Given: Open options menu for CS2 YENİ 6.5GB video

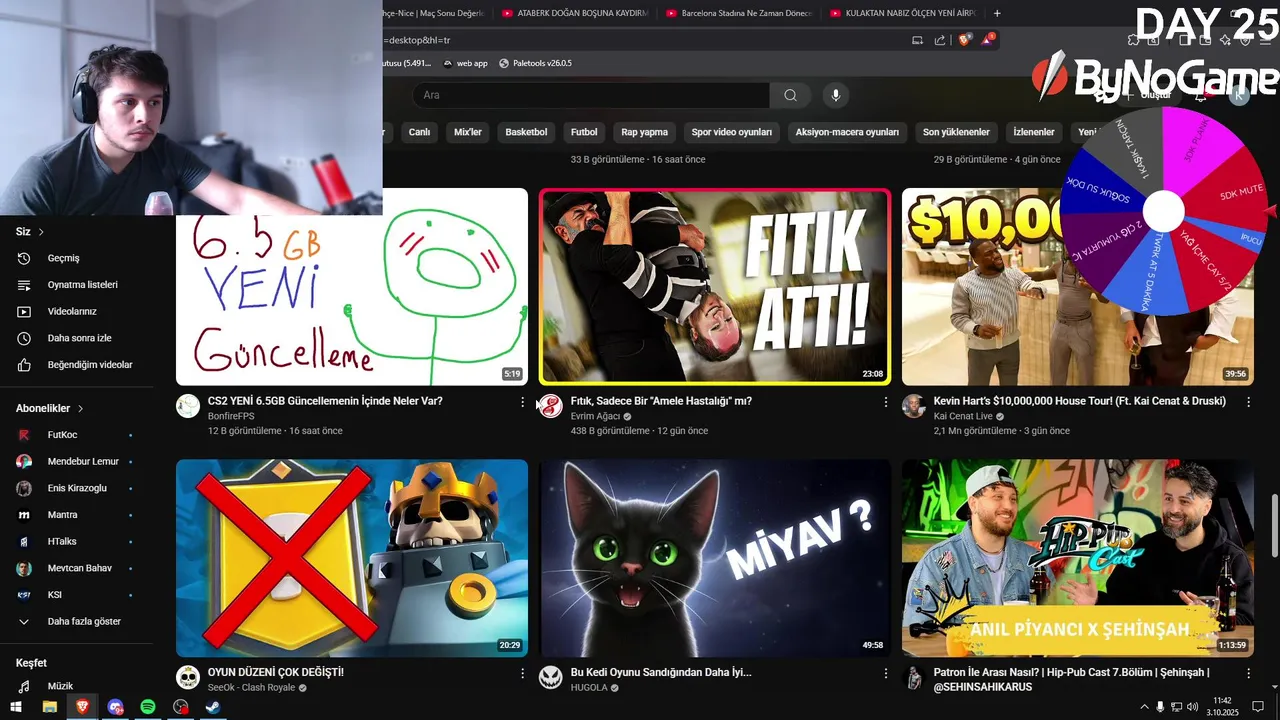Looking at the screenshot, I should point(522,402).
